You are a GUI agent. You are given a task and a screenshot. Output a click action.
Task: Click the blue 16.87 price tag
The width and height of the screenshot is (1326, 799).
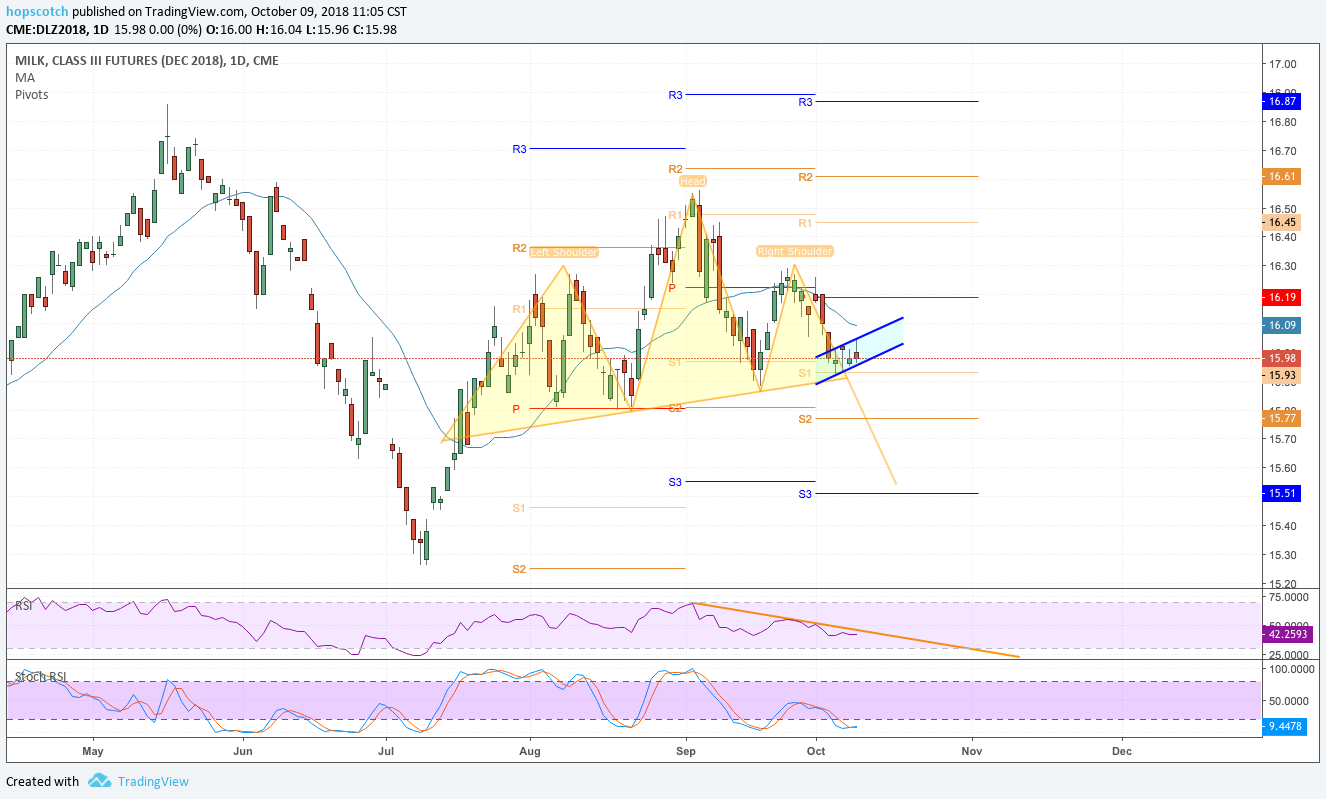tap(1282, 101)
